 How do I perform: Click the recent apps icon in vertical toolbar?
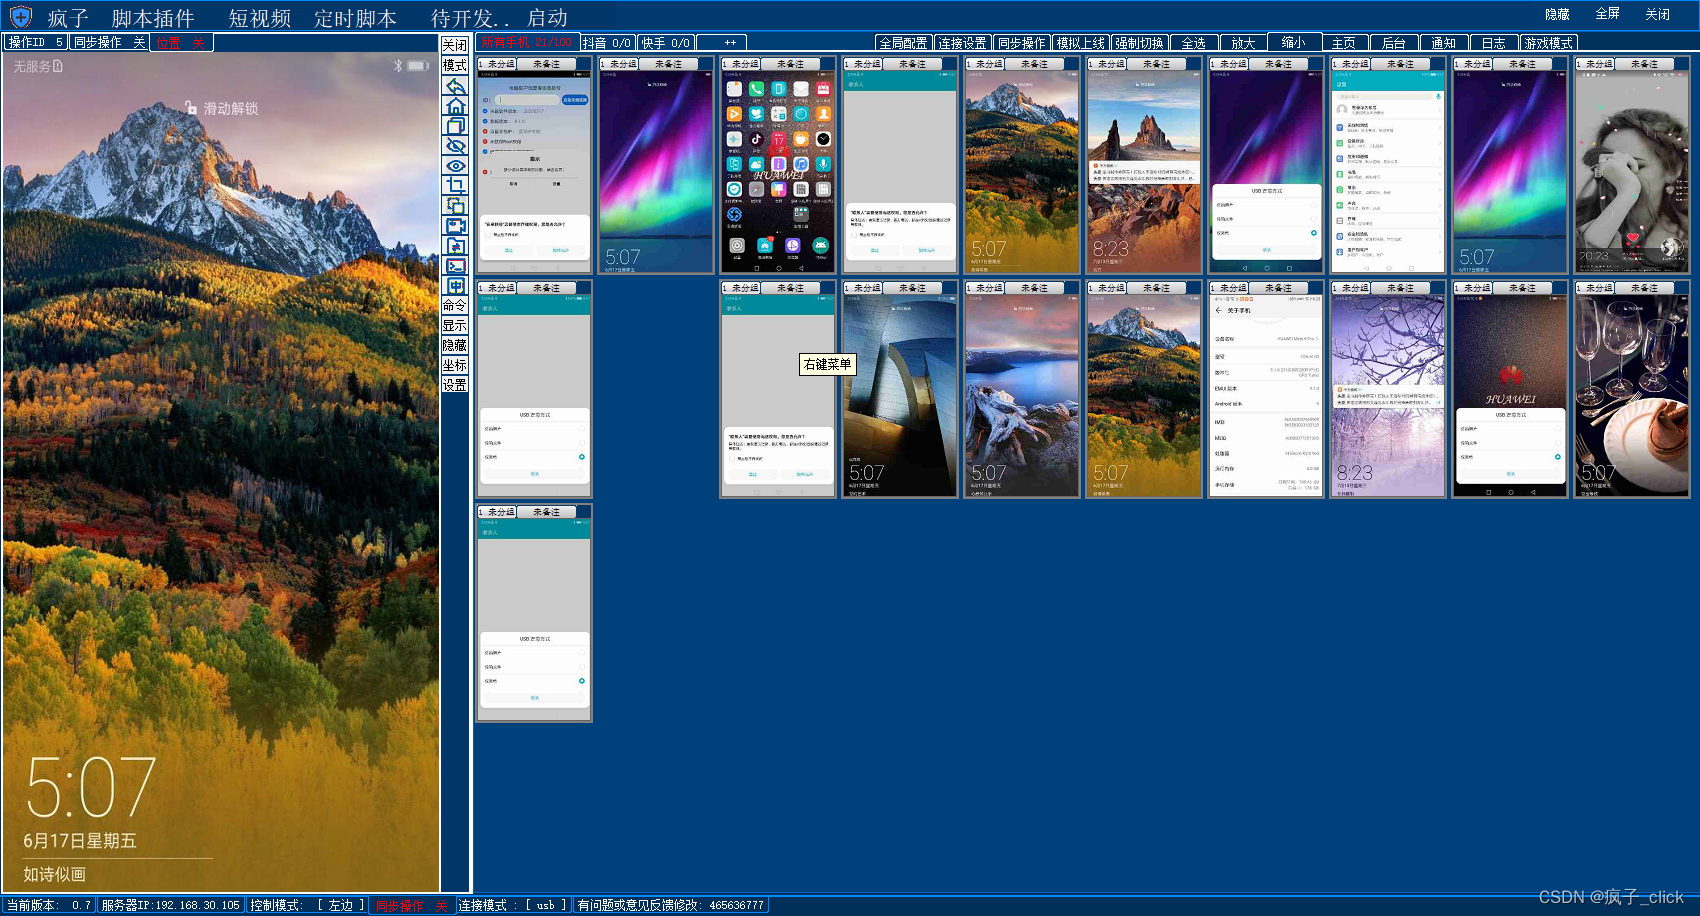pyautogui.click(x=455, y=126)
